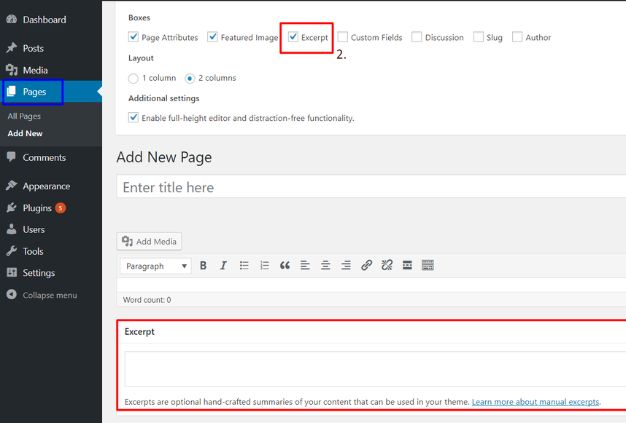Select the 1 column layout
Viewport: 626px width, 423px height.
pyautogui.click(x=133, y=78)
